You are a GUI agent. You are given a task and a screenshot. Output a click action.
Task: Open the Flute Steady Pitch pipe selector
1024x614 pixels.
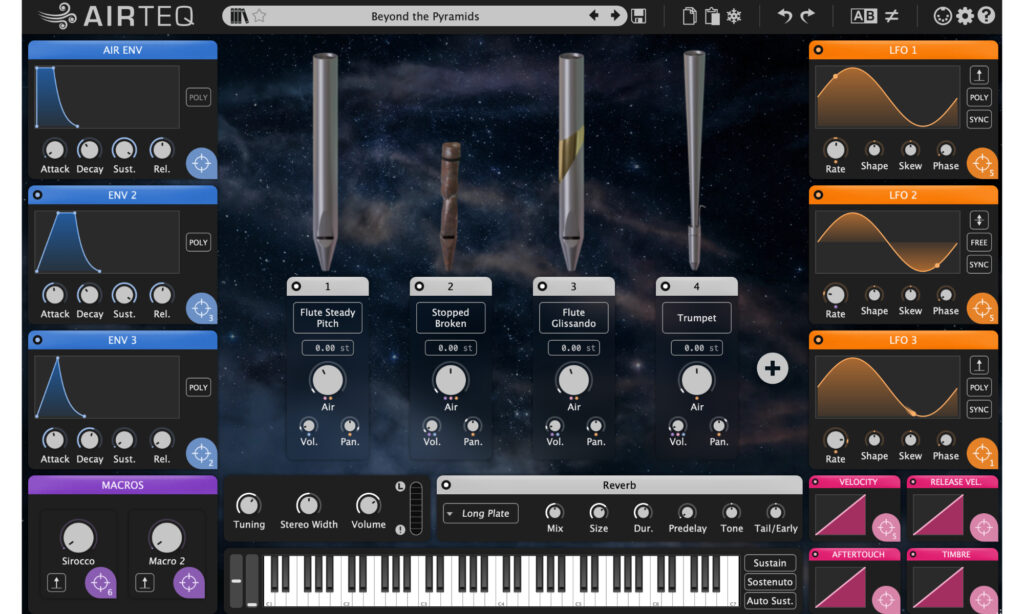coord(327,317)
